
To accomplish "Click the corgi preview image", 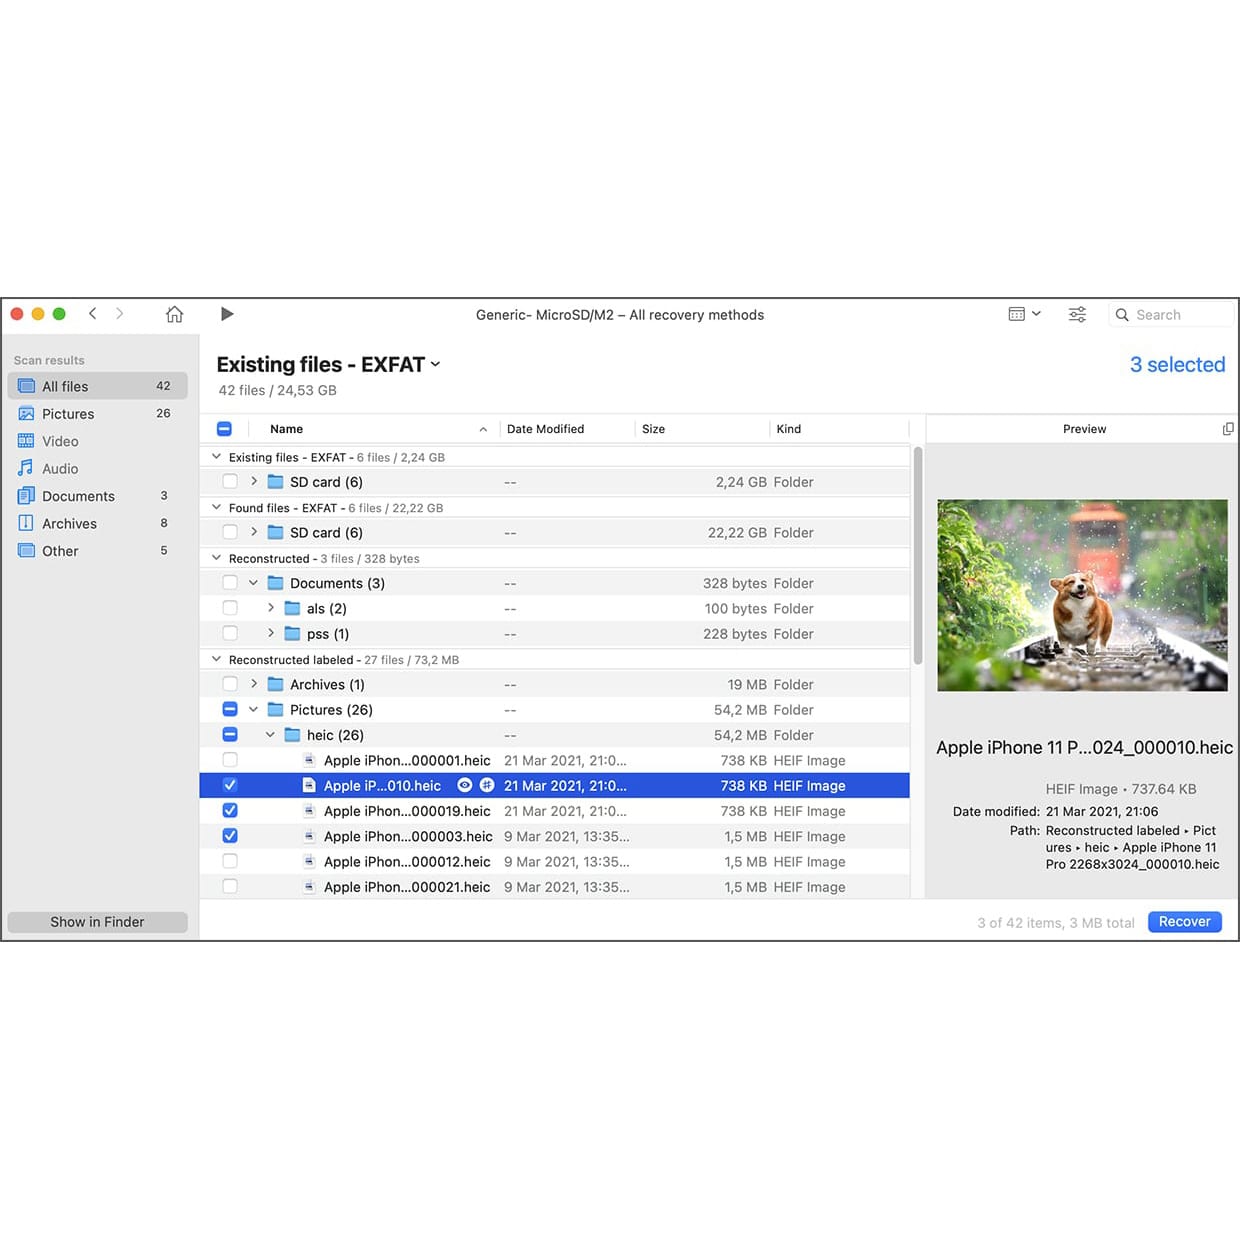I will pos(1082,595).
